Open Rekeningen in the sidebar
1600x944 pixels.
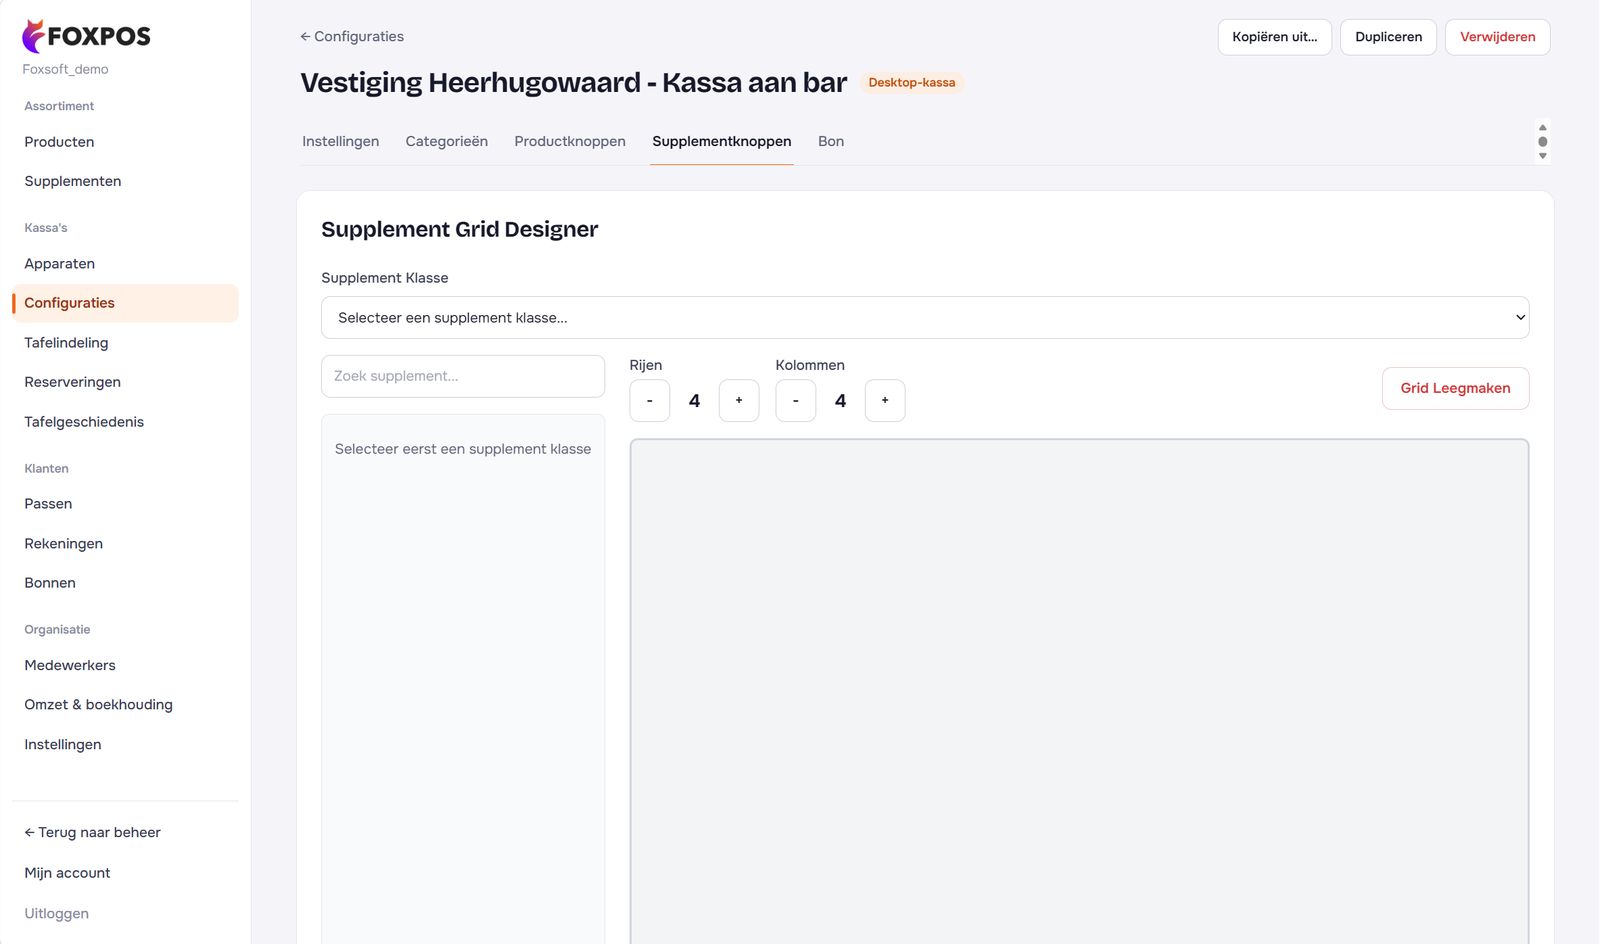tap(125, 544)
